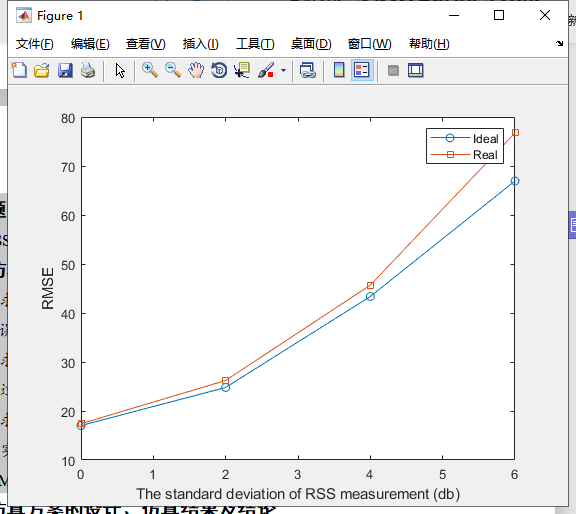
Task: Open the 帮助(H) menu
Action: (429, 44)
